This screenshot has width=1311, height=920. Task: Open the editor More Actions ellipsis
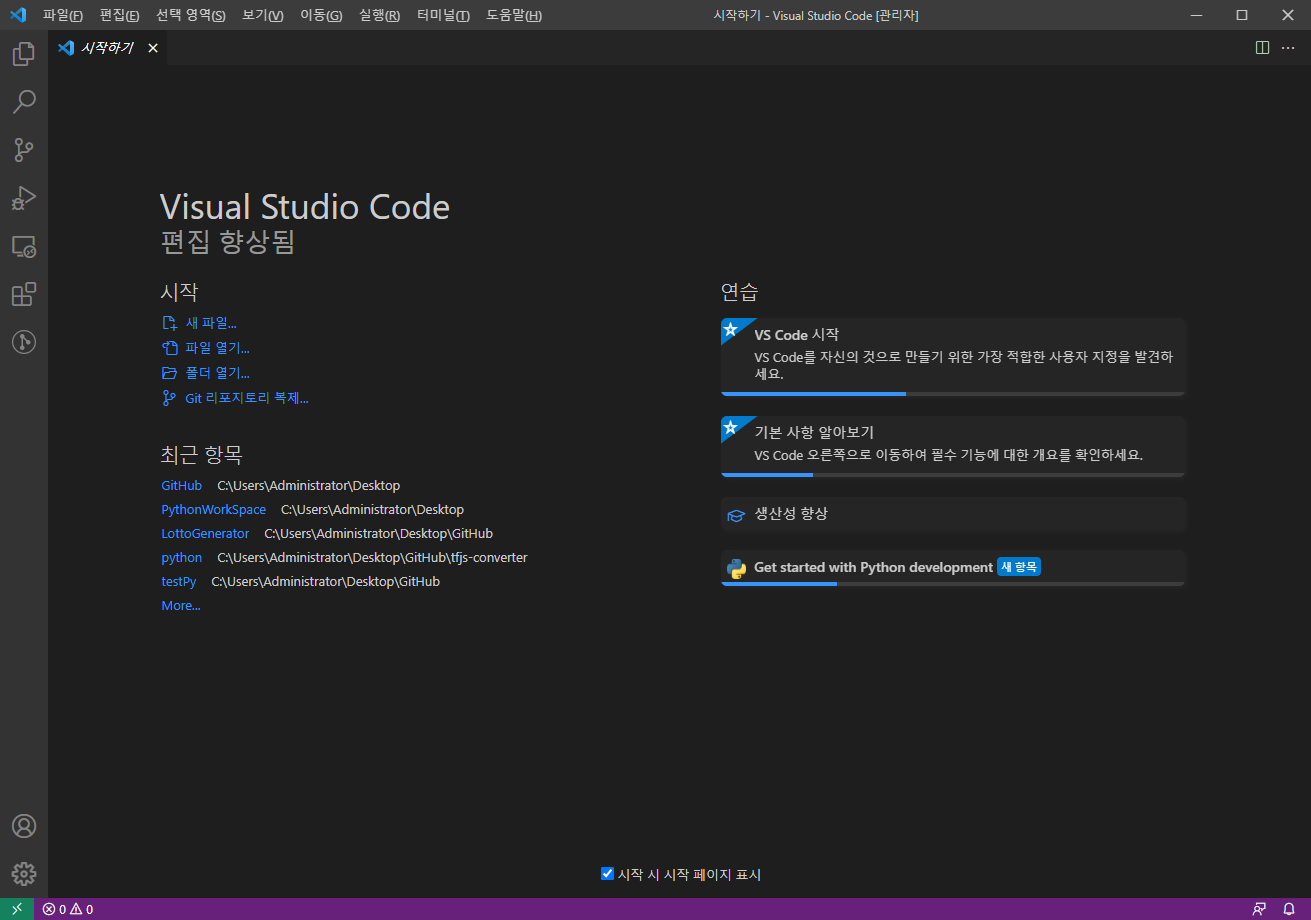coord(1288,48)
